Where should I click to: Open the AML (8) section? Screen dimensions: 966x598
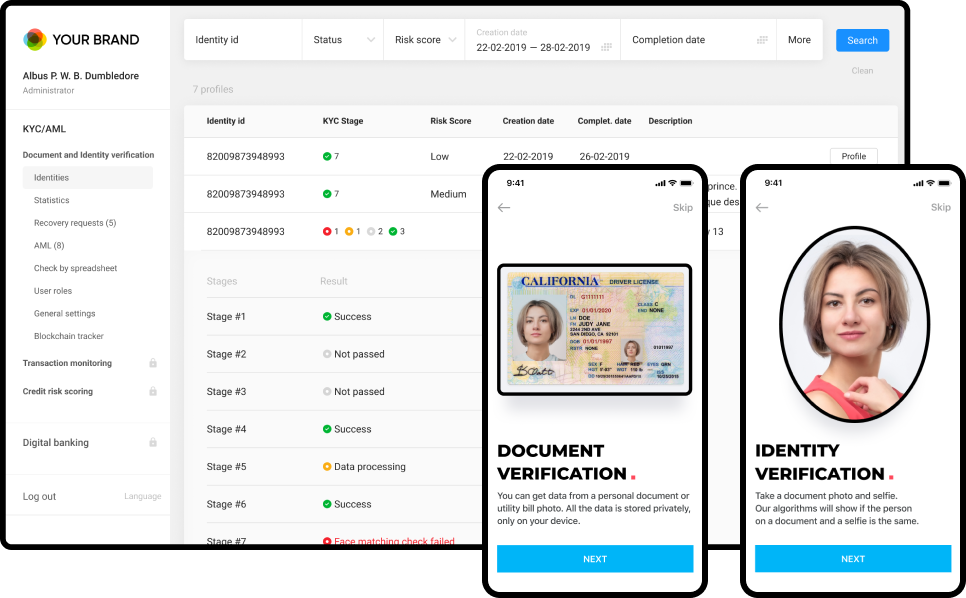tap(49, 245)
